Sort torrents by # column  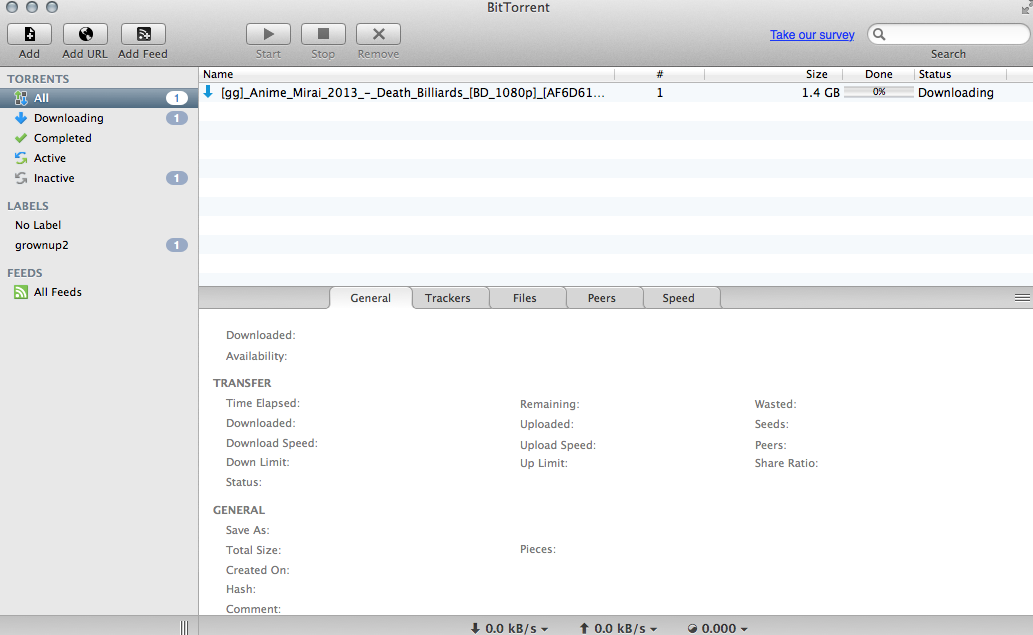click(x=659, y=74)
